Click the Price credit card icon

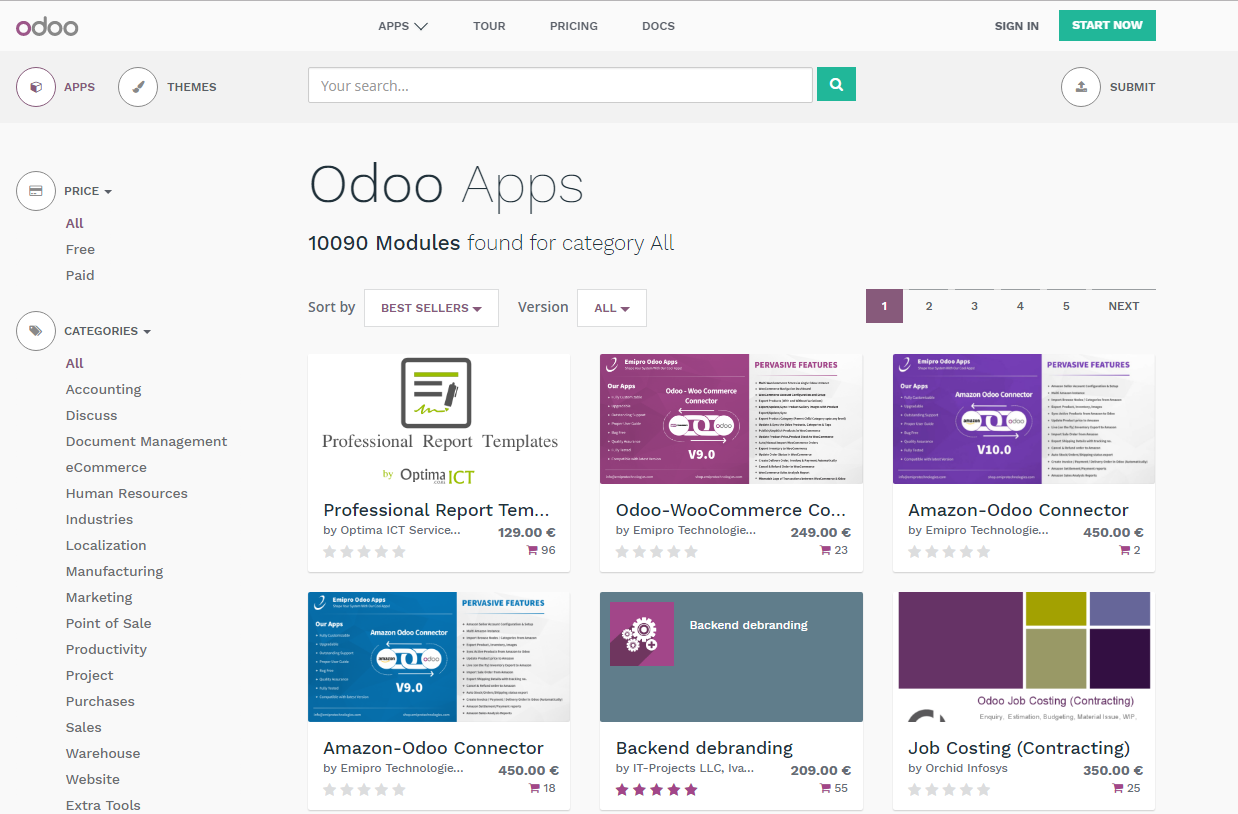(x=36, y=191)
